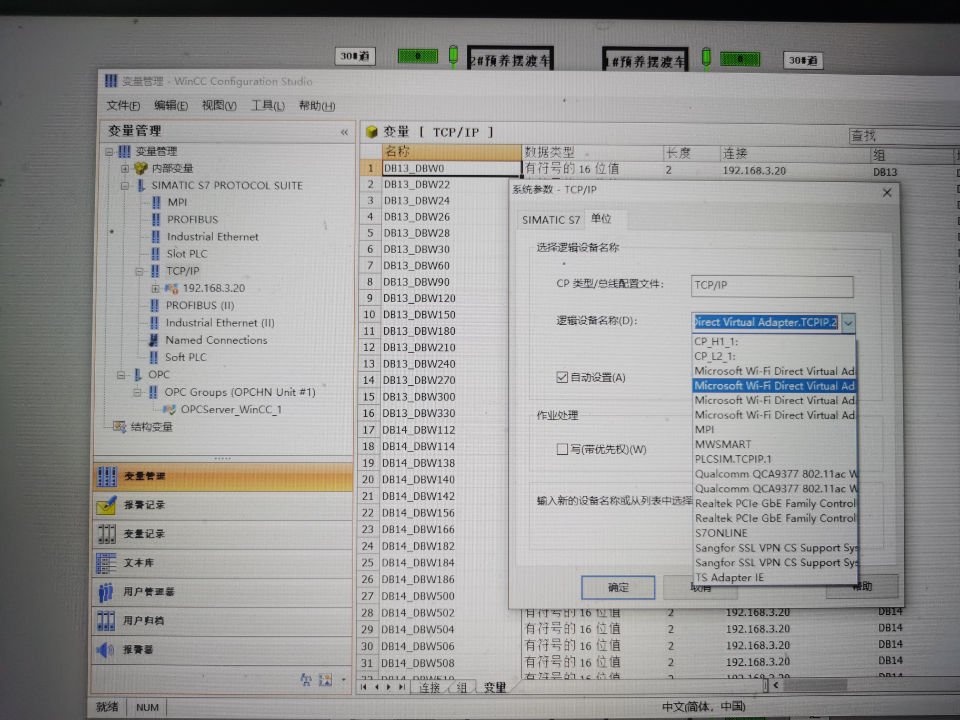The width and height of the screenshot is (960, 720).
Task: Open the 逻辑设备名称 dropdown arrow
Action: tap(848, 322)
